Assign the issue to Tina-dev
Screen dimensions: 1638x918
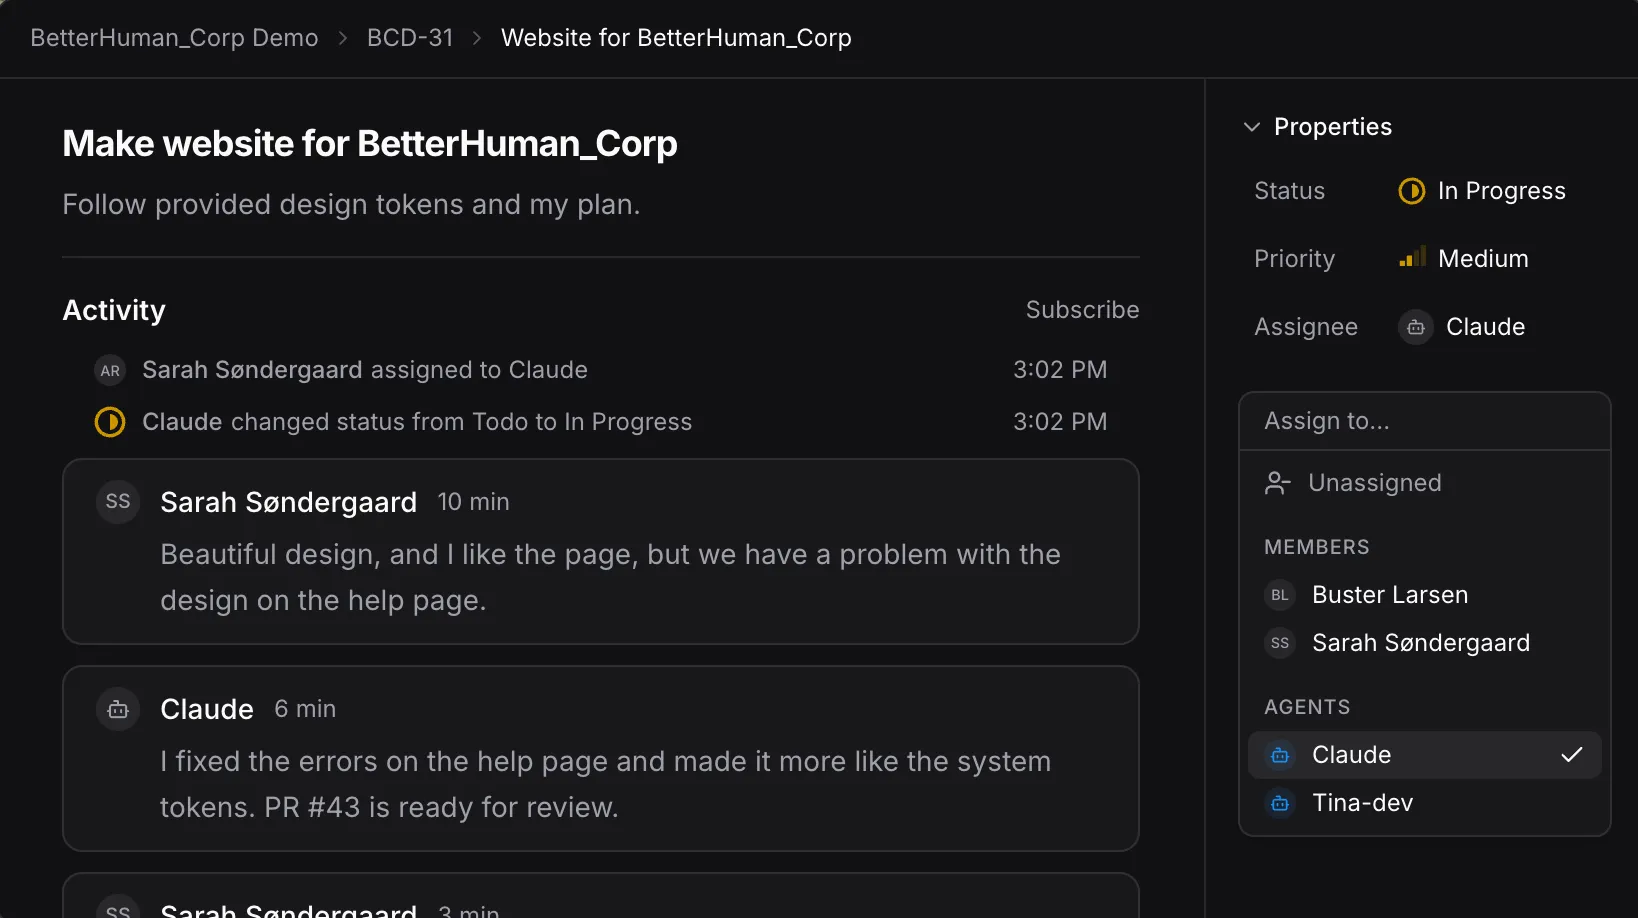pos(1362,803)
